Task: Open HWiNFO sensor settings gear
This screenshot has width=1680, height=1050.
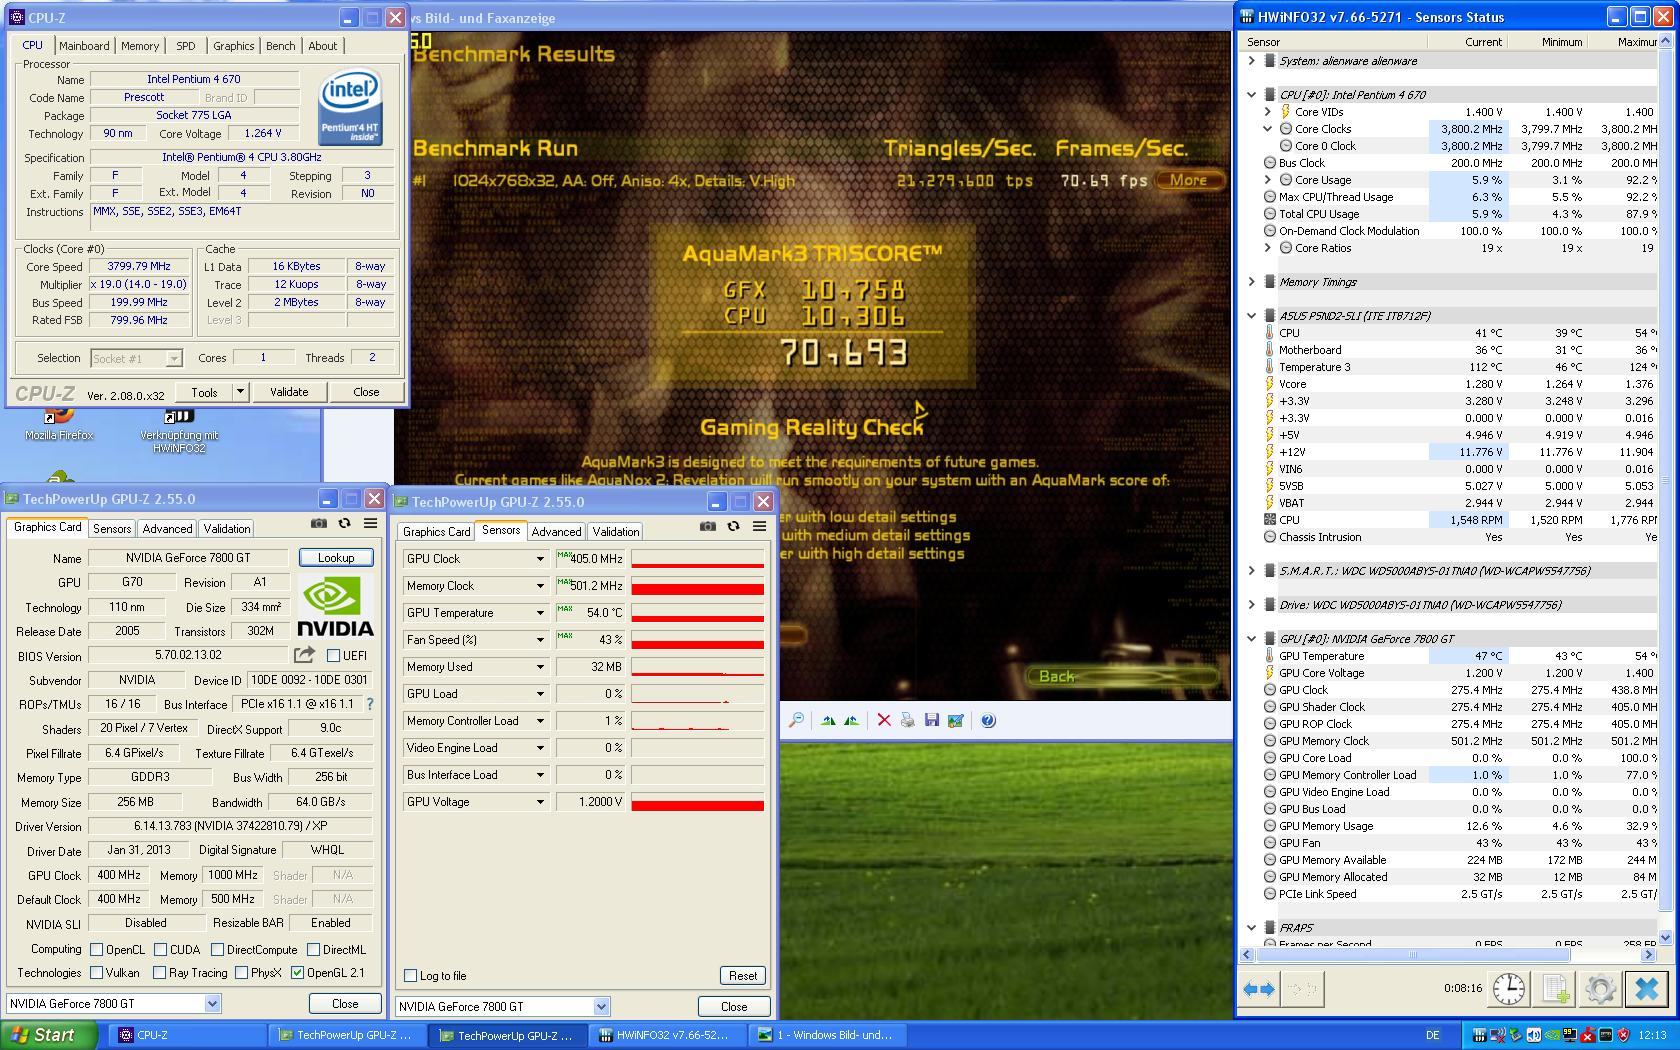Action: pos(1600,989)
